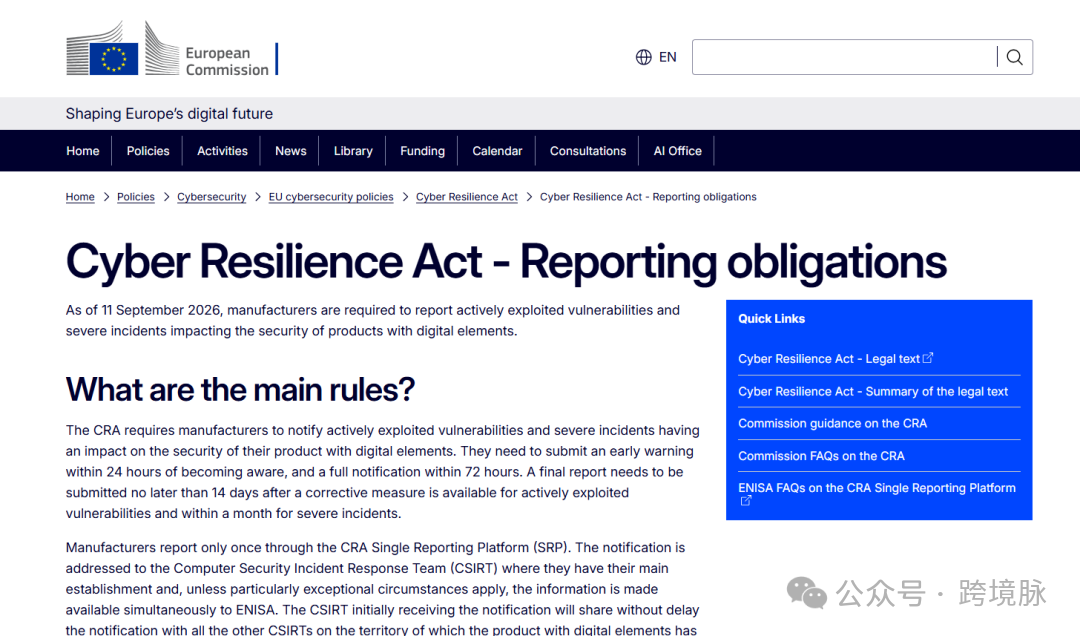
Task: Click the search magnifier icon
Action: 1015,57
